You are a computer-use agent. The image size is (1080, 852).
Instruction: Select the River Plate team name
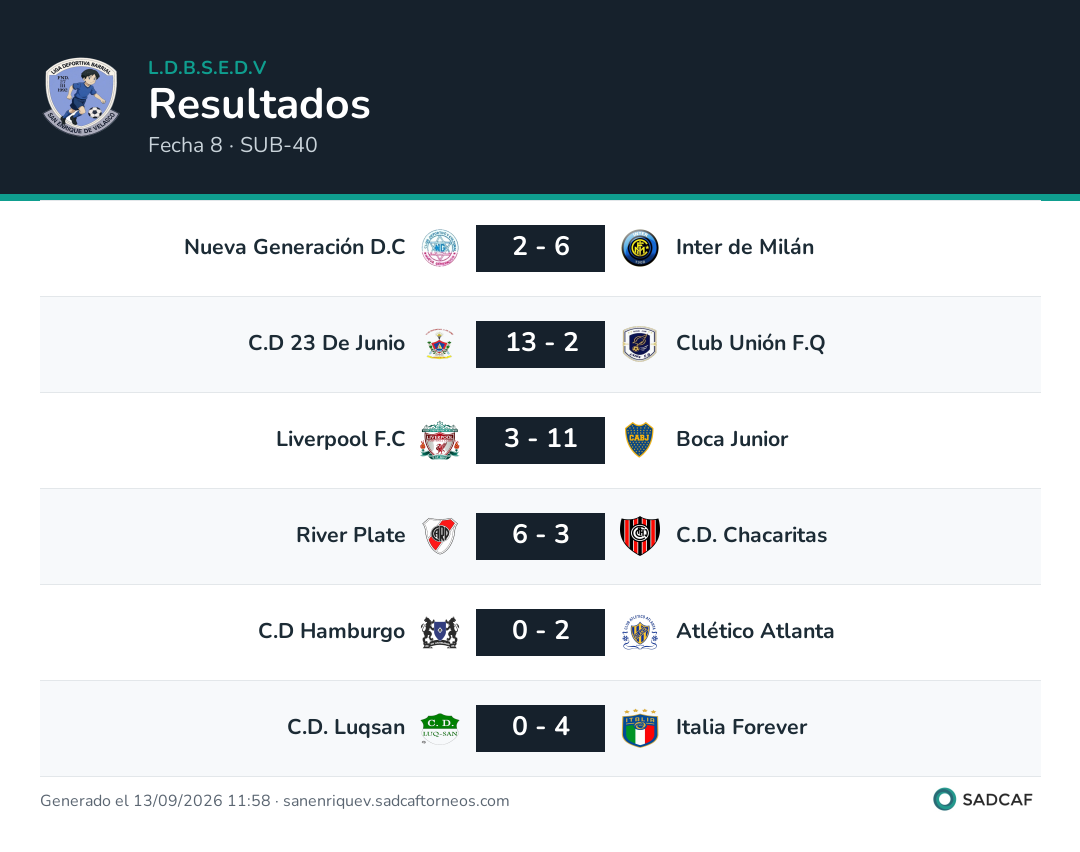[x=351, y=535]
